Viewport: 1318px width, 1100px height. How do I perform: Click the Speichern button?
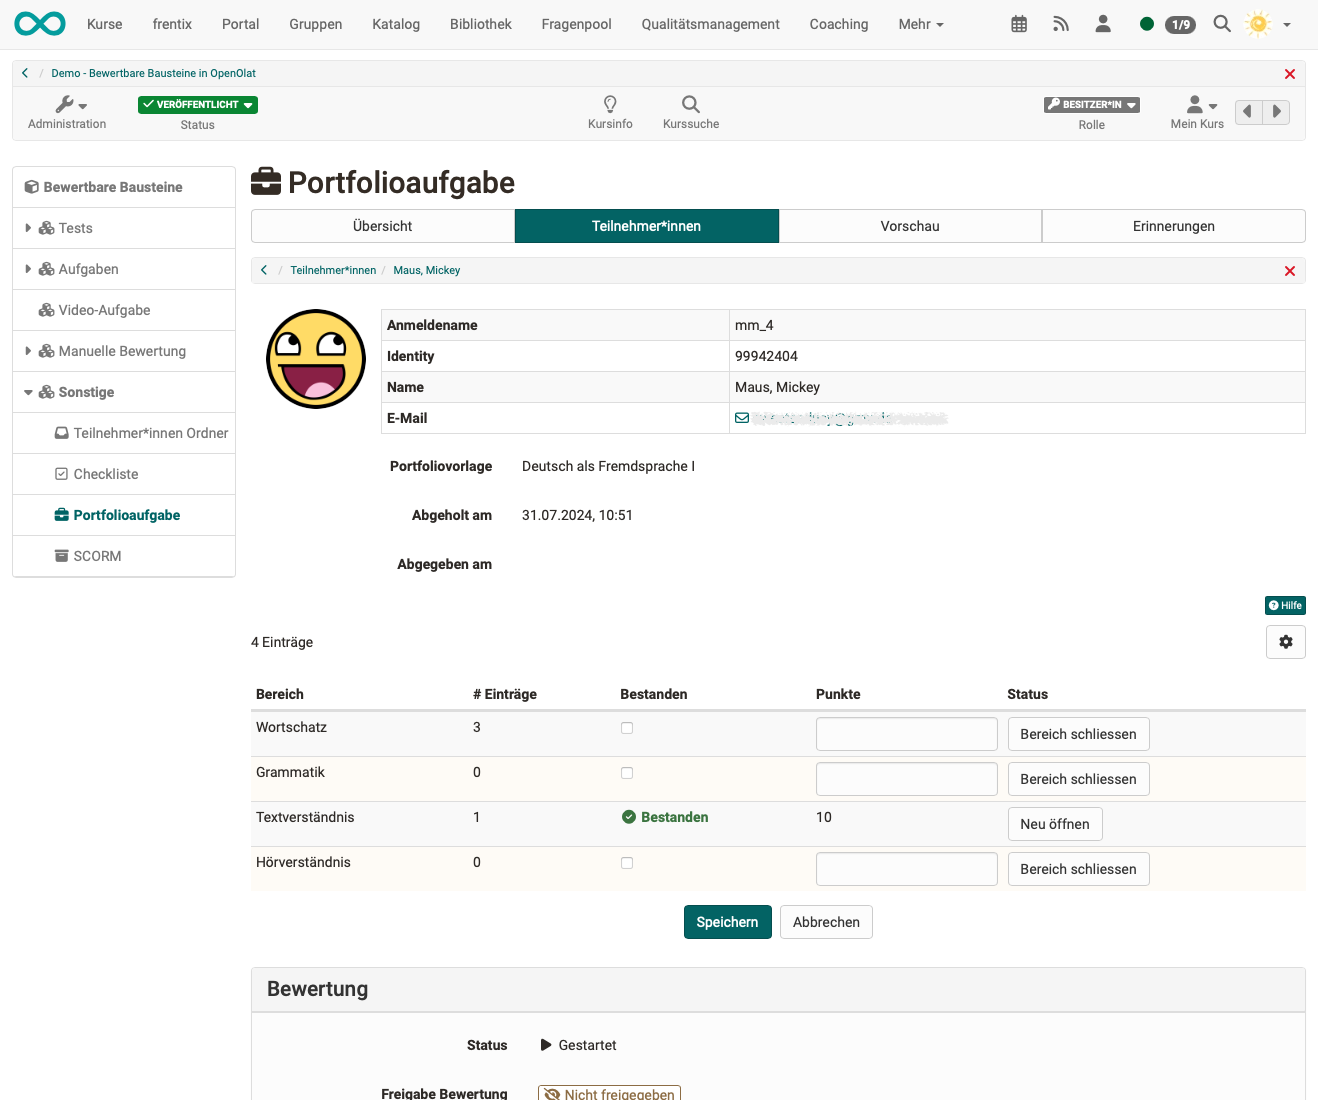727,921
